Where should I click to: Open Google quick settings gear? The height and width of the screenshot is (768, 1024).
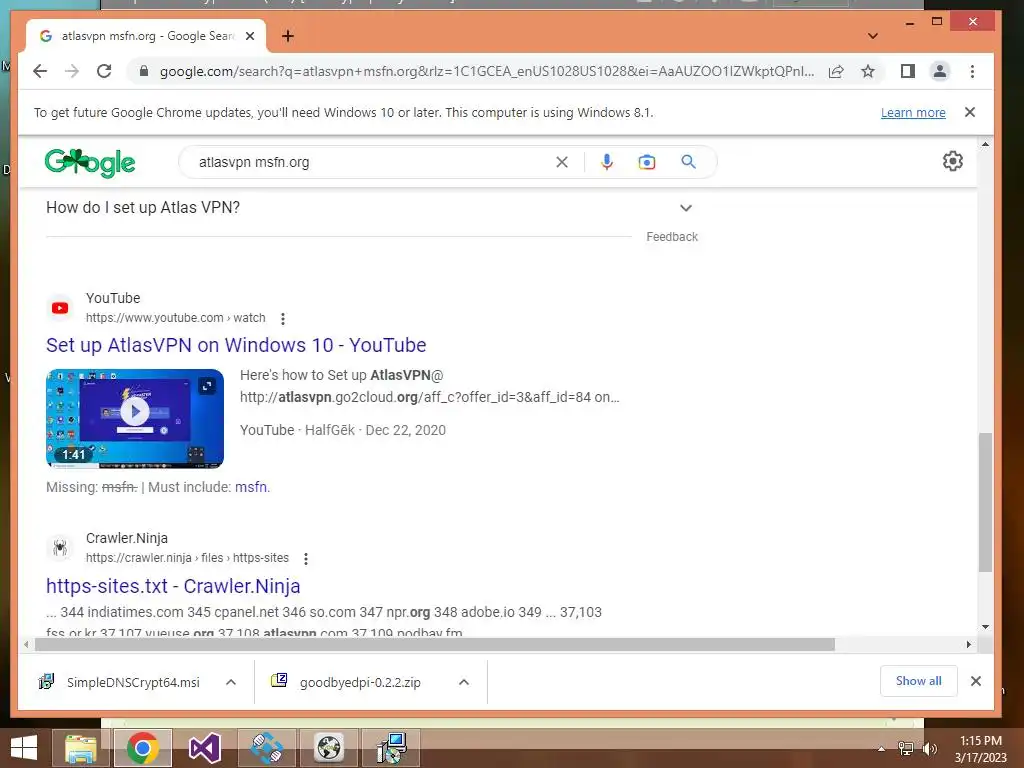(x=953, y=161)
